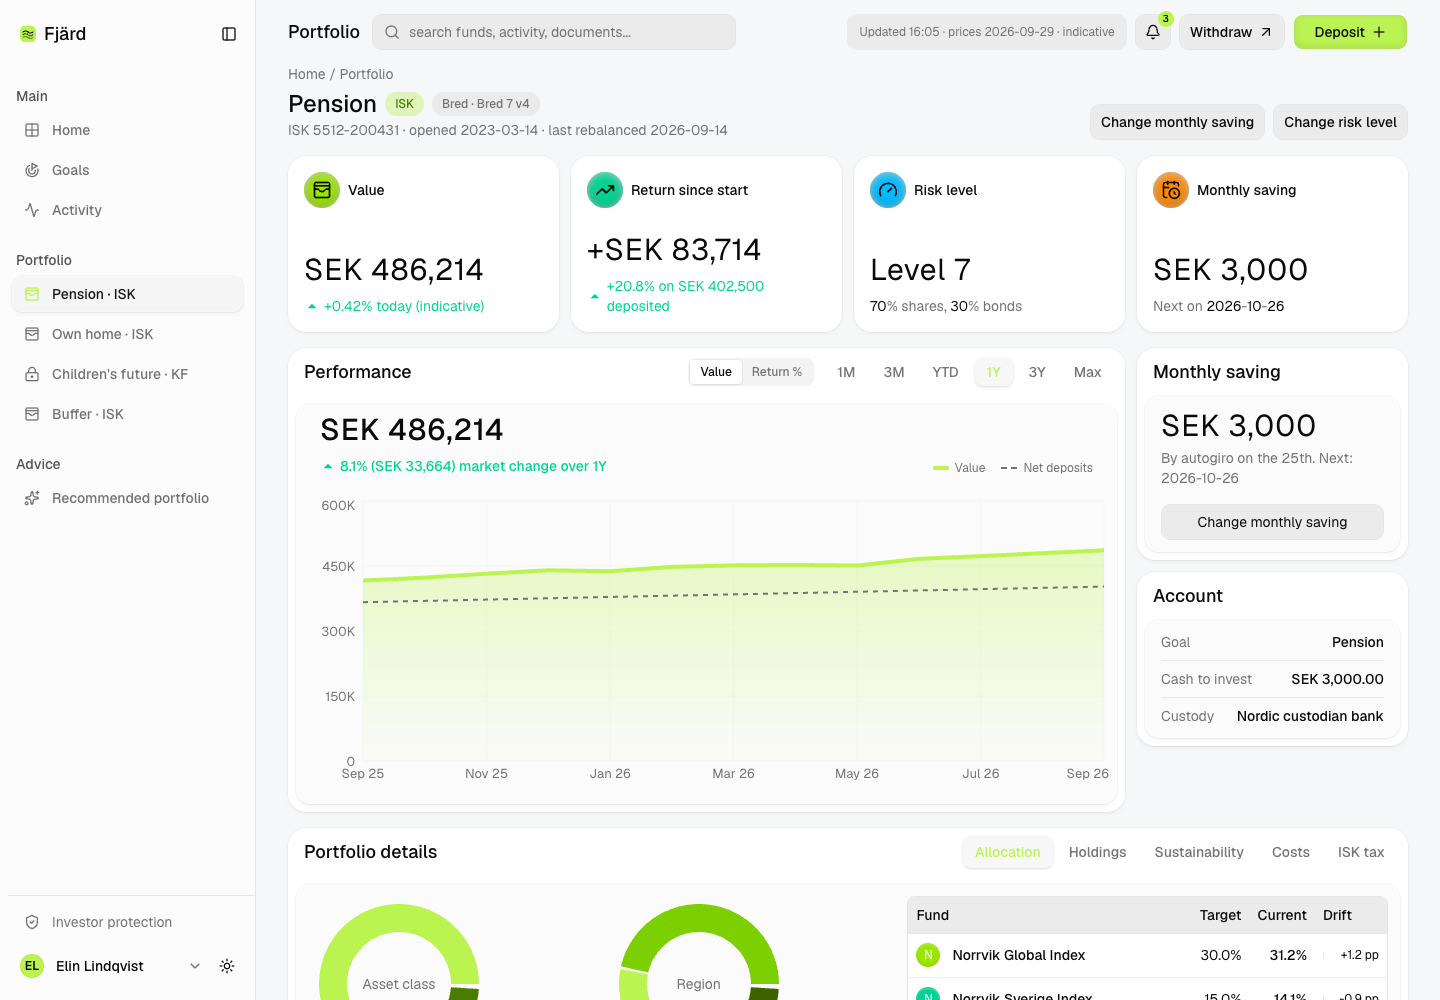
Task: Click the Change risk level button
Action: [x=1340, y=122]
